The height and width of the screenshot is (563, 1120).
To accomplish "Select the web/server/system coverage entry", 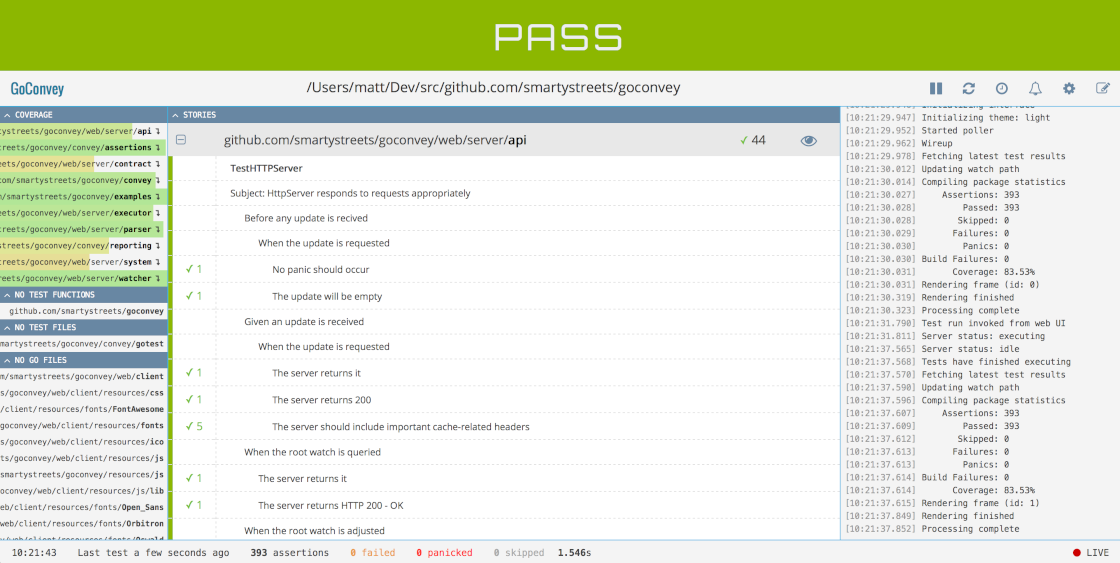I will pos(76,262).
